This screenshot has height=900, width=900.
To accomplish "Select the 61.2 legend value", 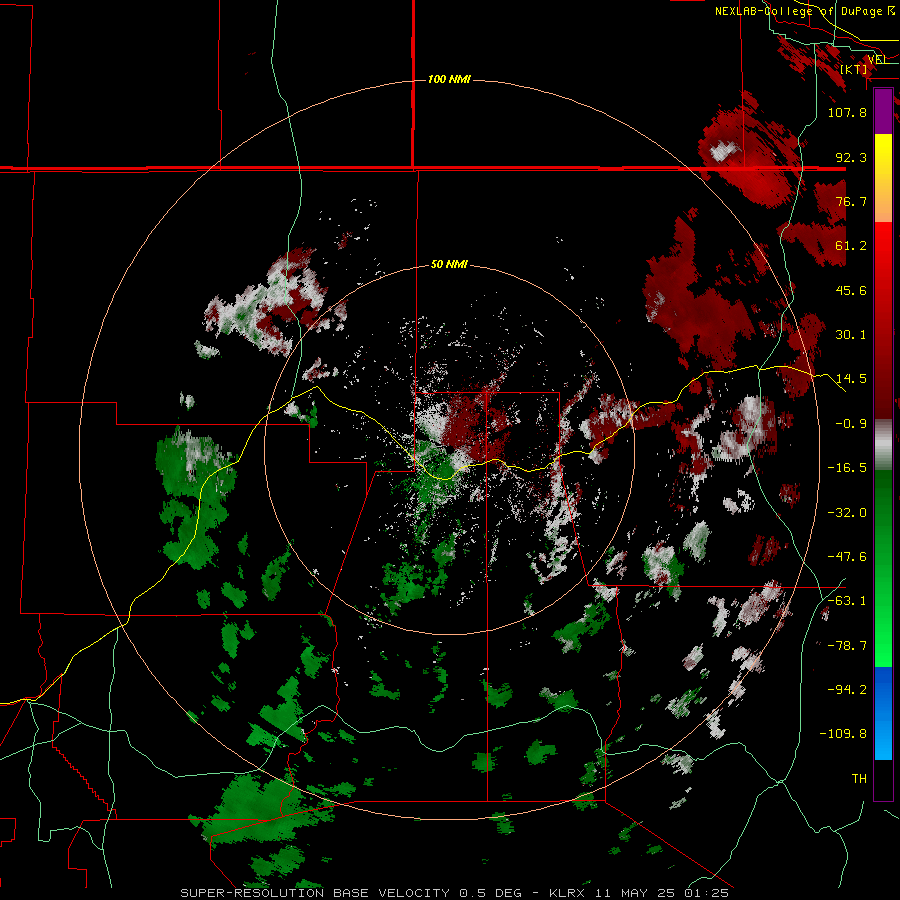I will click(x=851, y=246).
